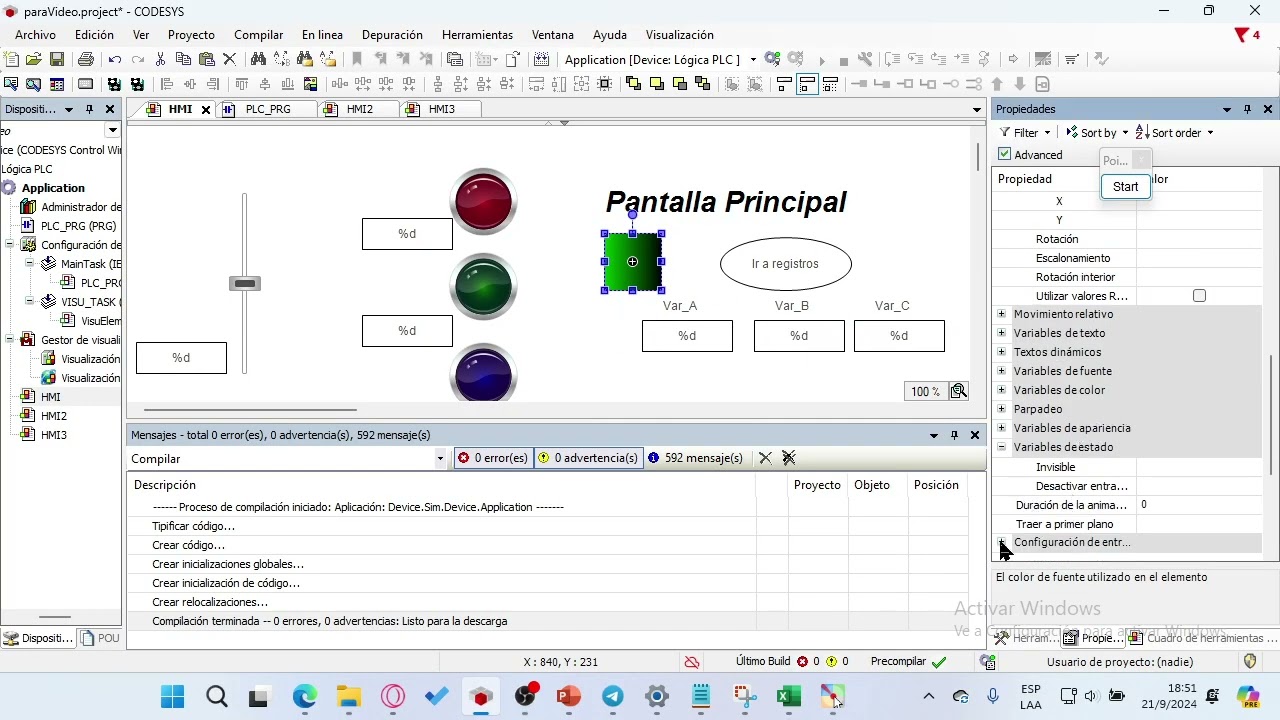This screenshot has width=1280, height=720.
Task: Click the Invisible property value field
Action: [1198, 467]
